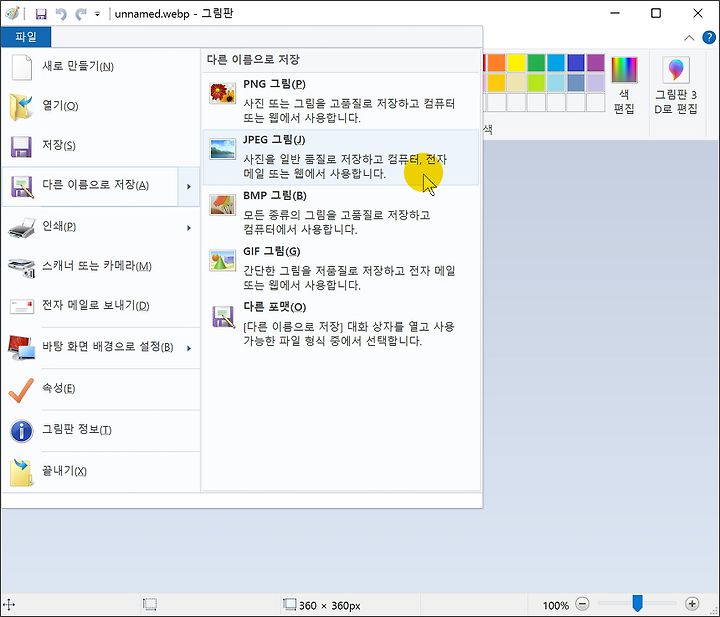Open 색 편집 color editor

[x=624, y=85]
